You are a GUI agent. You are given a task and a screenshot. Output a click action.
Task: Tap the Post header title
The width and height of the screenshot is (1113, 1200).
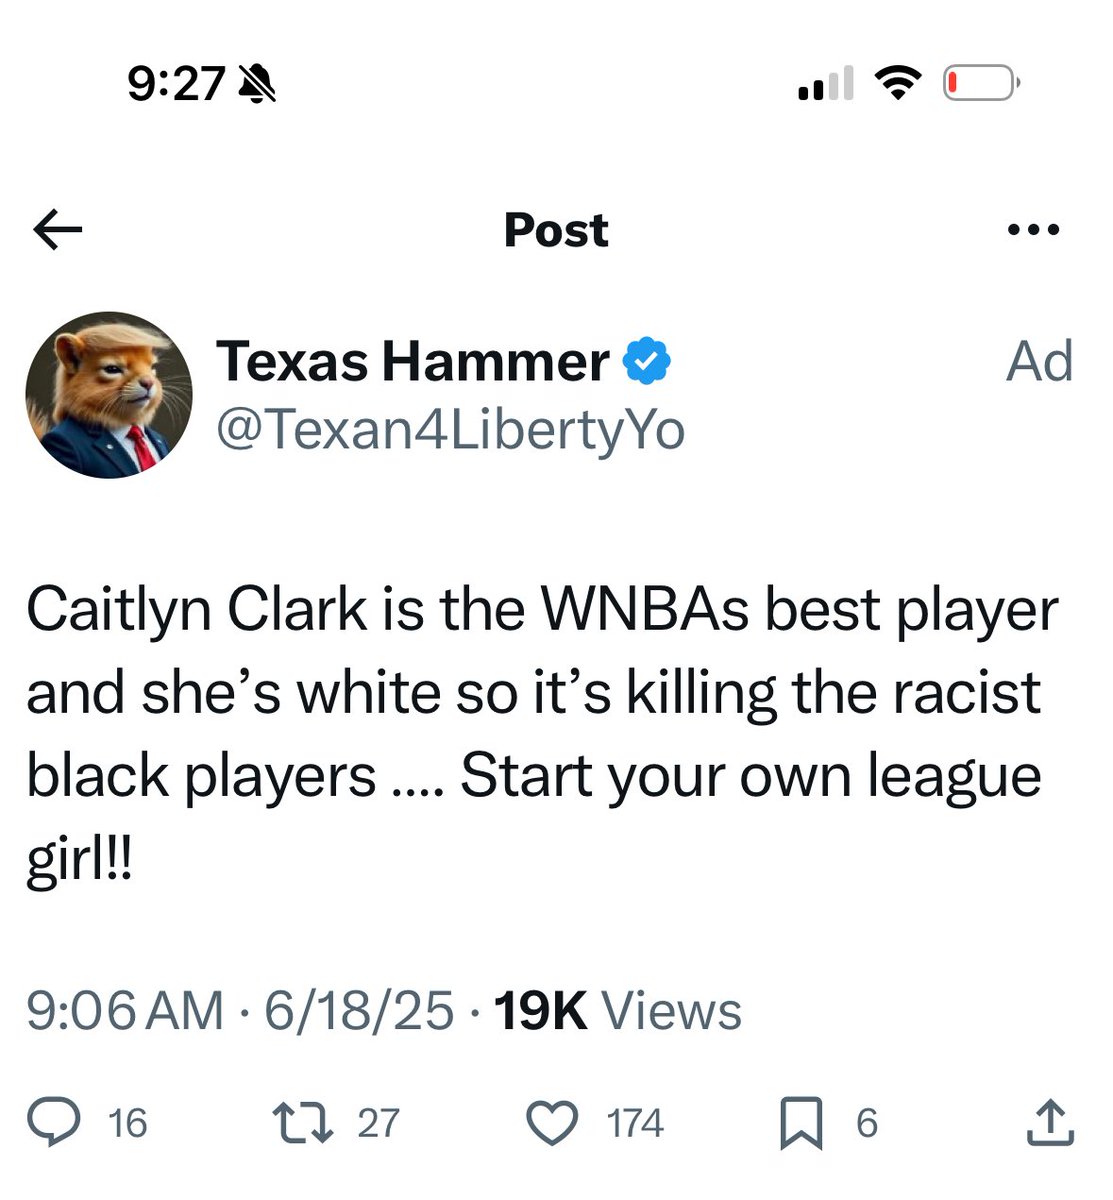[x=556, y=230]
